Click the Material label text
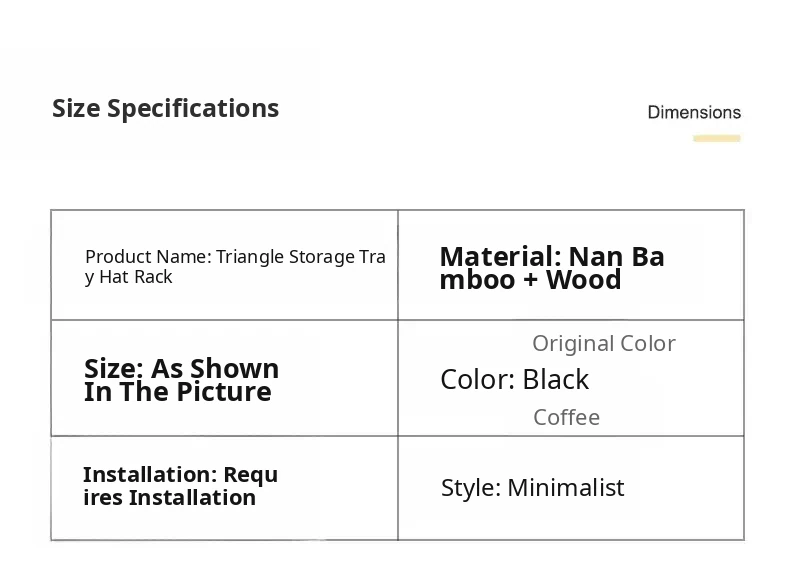The height and width of the screenshot is (585, 790). 499,257
